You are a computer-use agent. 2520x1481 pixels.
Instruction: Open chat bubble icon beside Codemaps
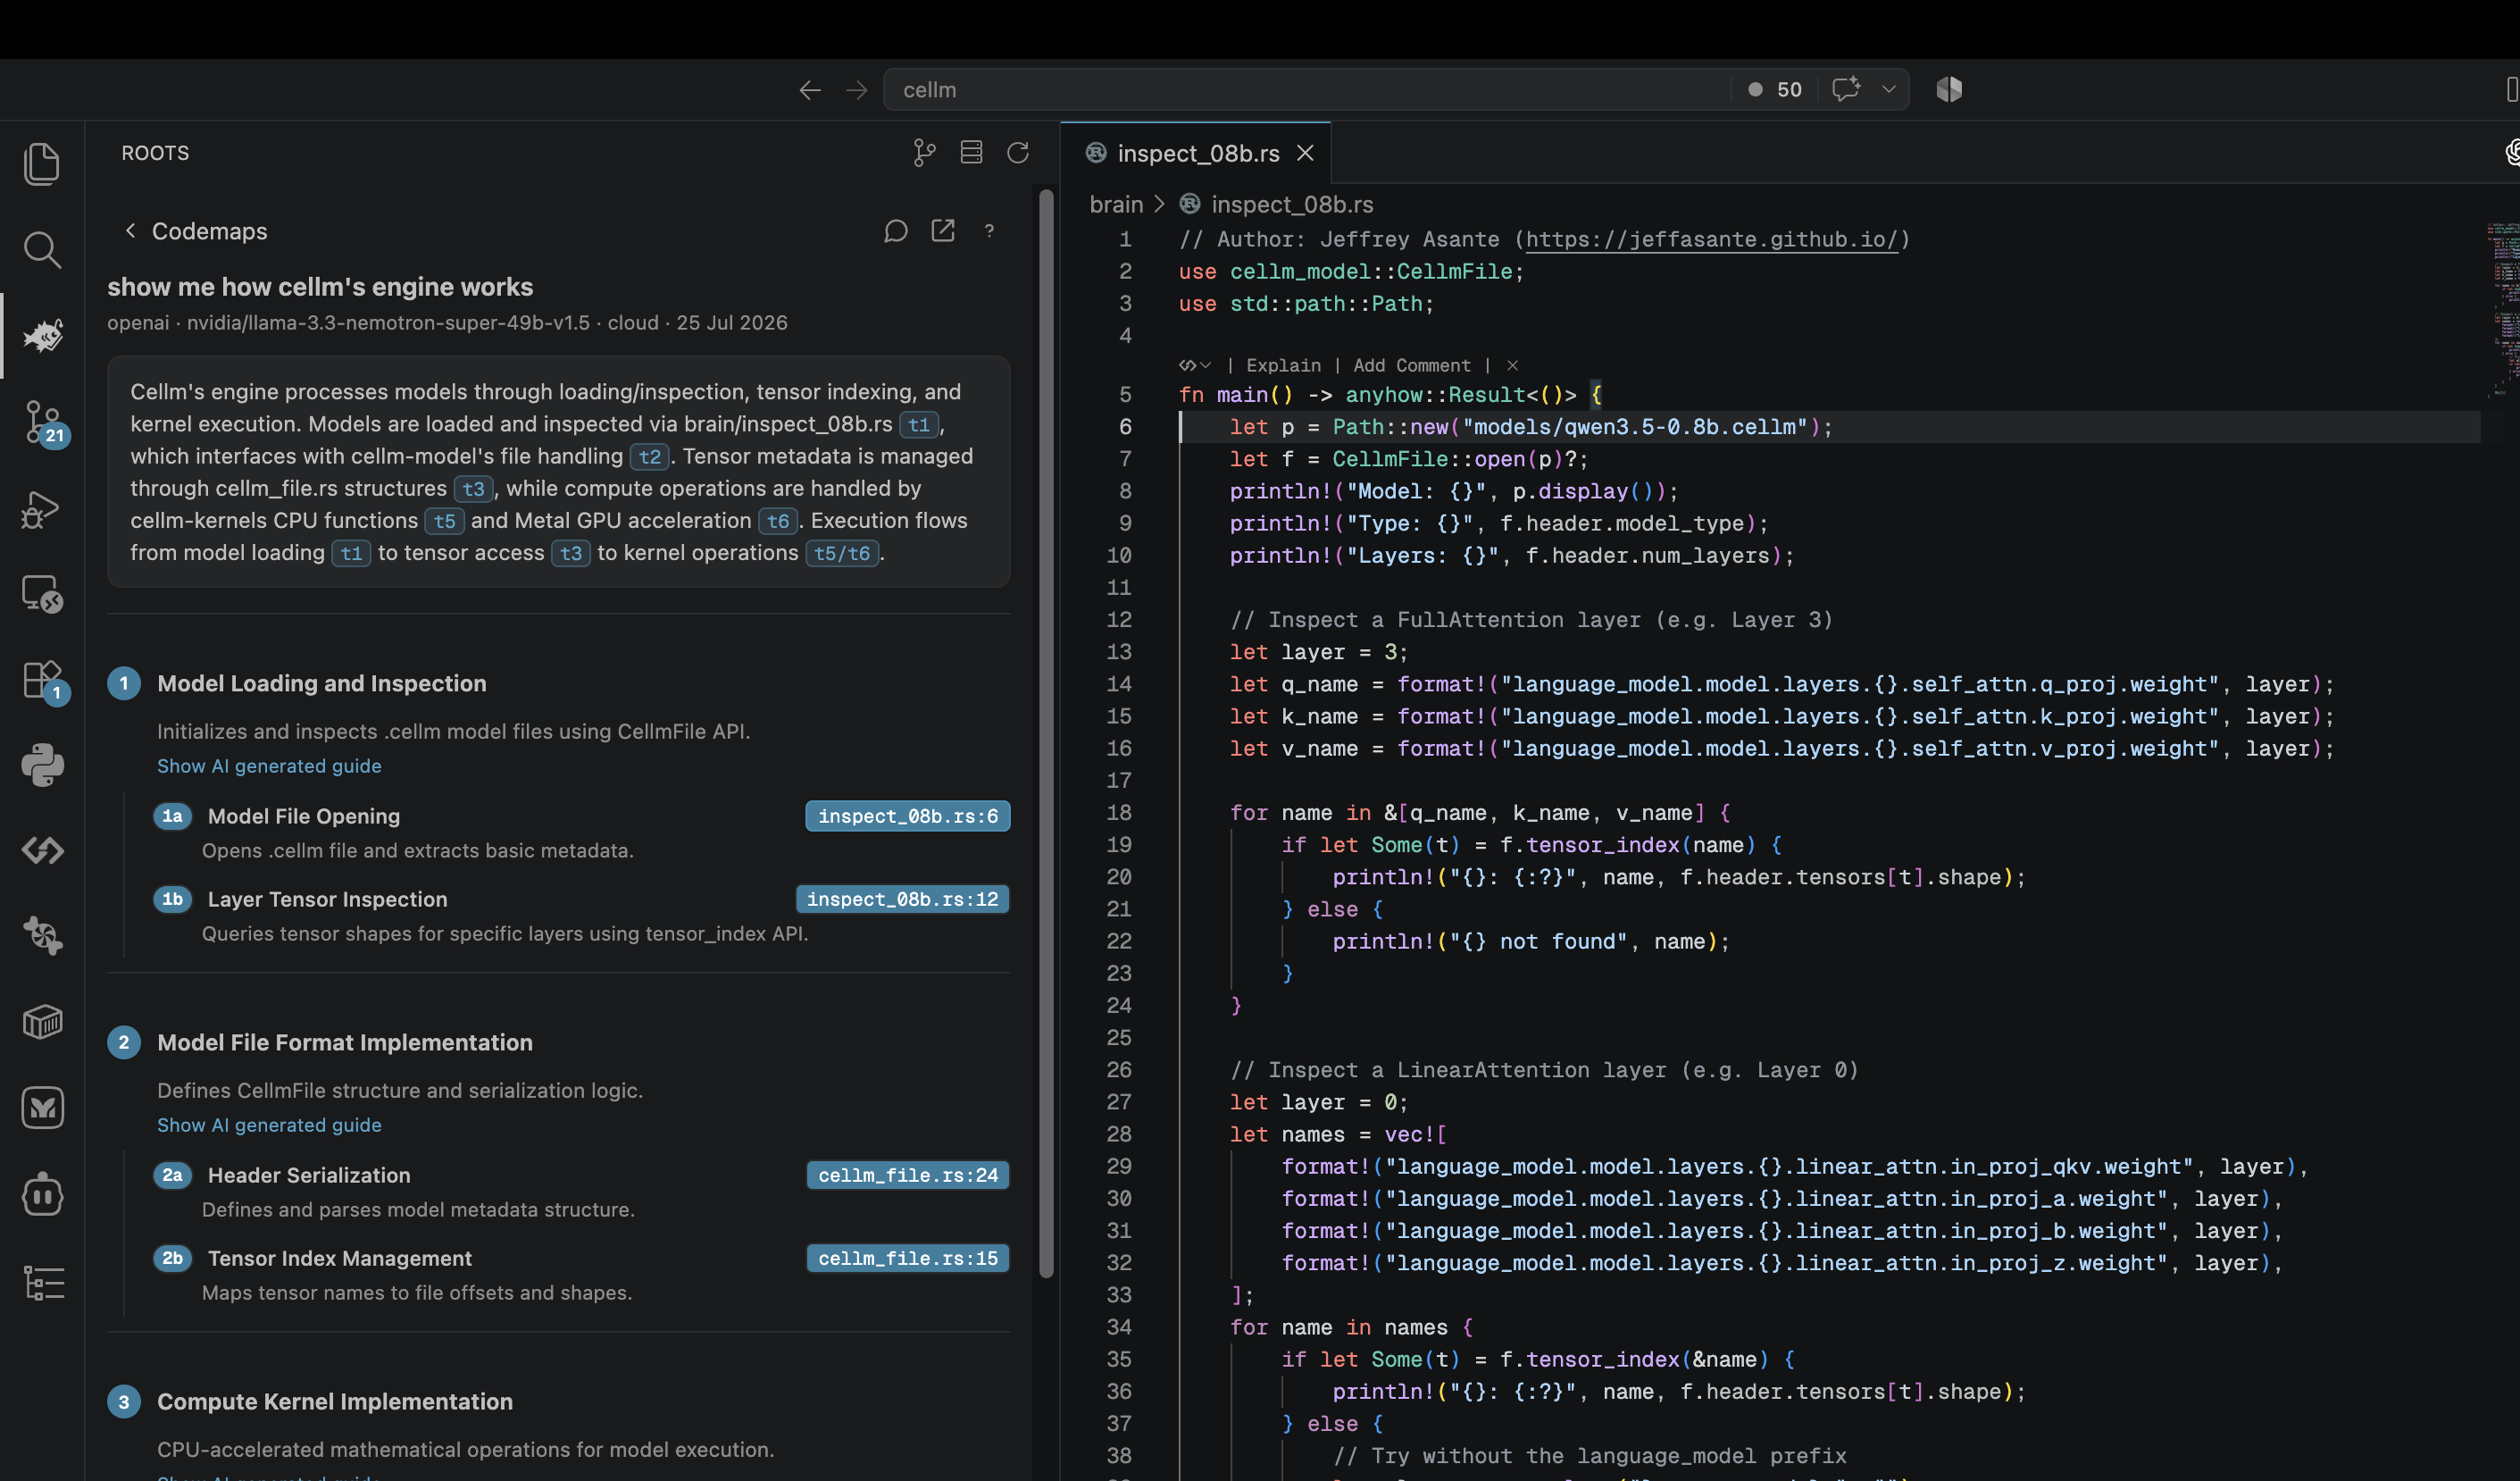pos(895,231)
